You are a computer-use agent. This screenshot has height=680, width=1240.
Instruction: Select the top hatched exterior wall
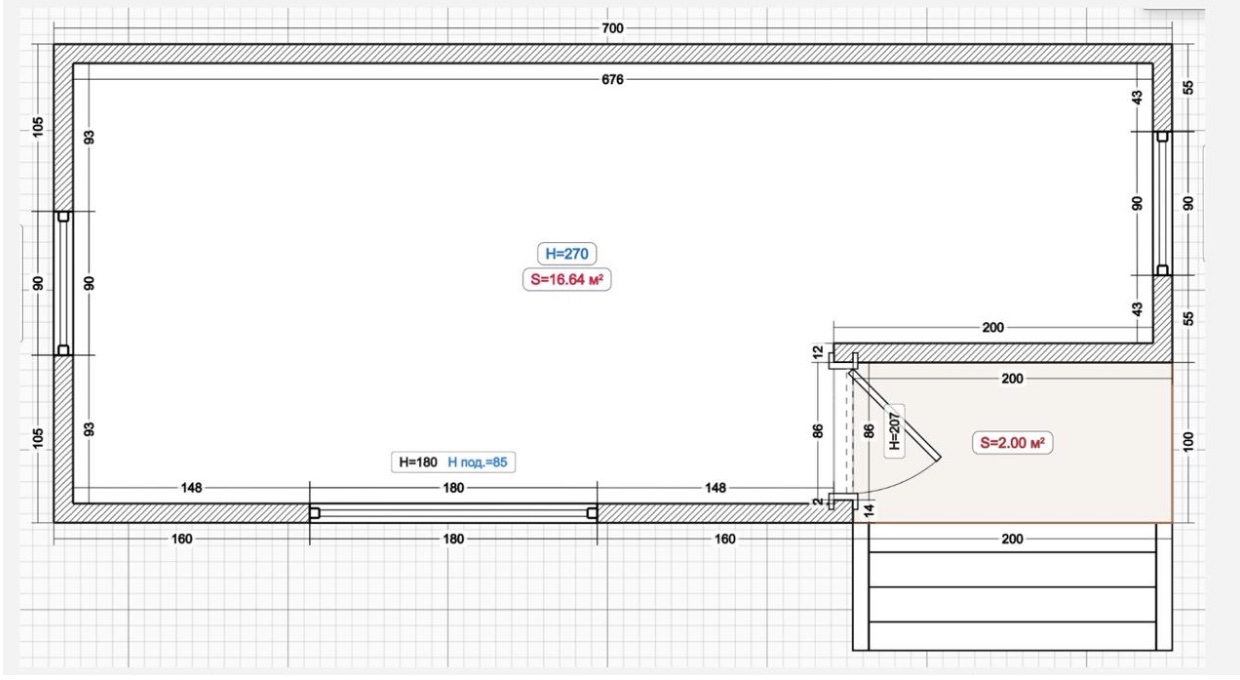point(612,54)
